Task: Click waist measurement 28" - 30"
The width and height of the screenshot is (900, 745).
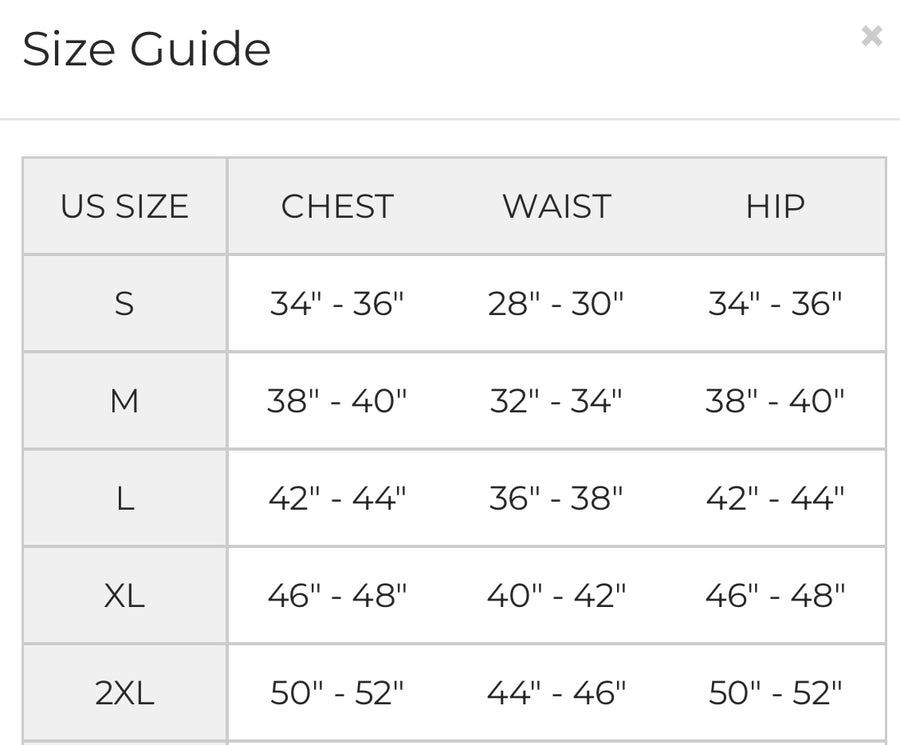Action: point(556,304)
